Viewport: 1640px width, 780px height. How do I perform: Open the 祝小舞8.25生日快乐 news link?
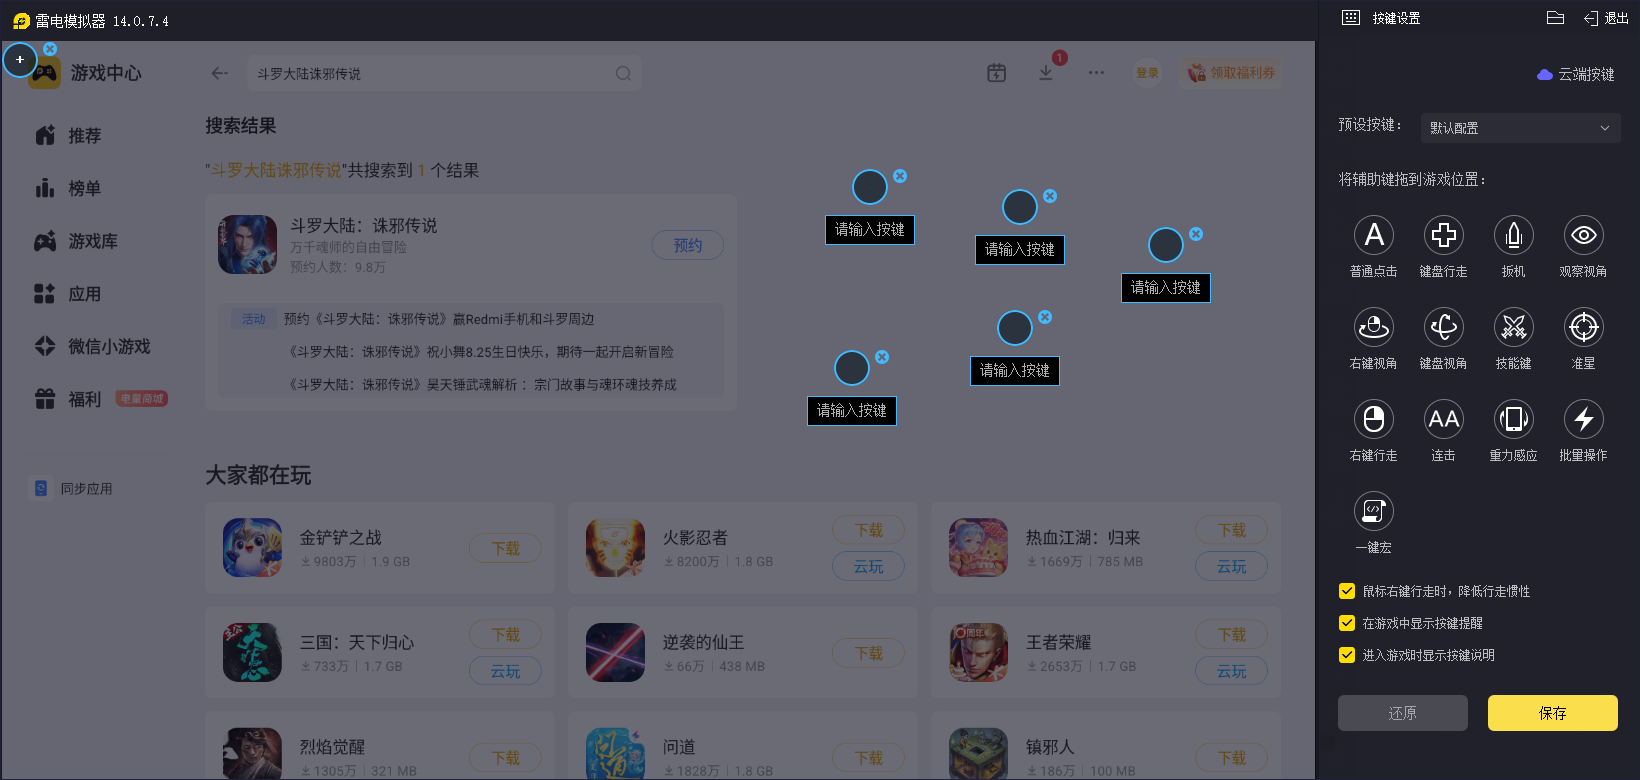coord(481,352)
